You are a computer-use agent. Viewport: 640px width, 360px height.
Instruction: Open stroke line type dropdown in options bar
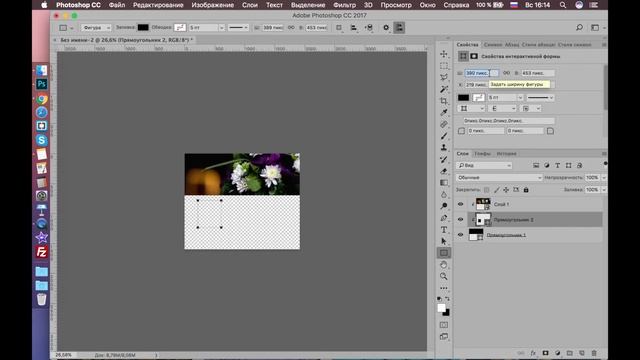coord(238,28)
